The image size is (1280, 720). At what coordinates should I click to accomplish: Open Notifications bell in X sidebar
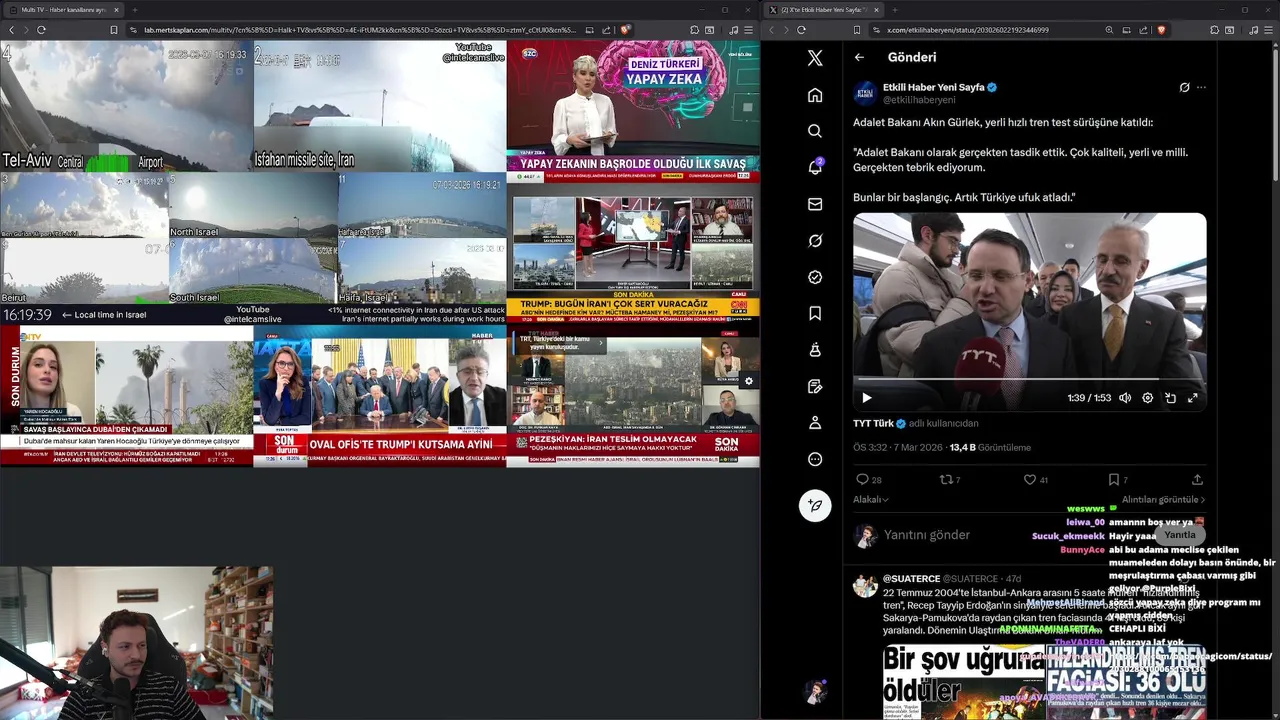815,167
